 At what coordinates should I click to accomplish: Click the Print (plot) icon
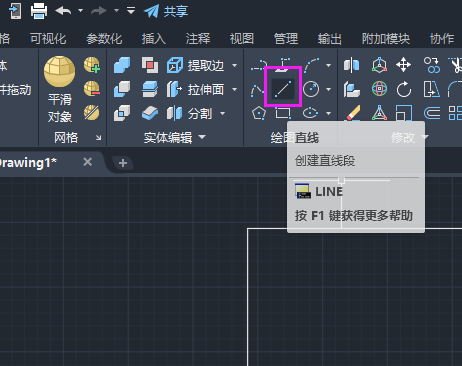39,11
